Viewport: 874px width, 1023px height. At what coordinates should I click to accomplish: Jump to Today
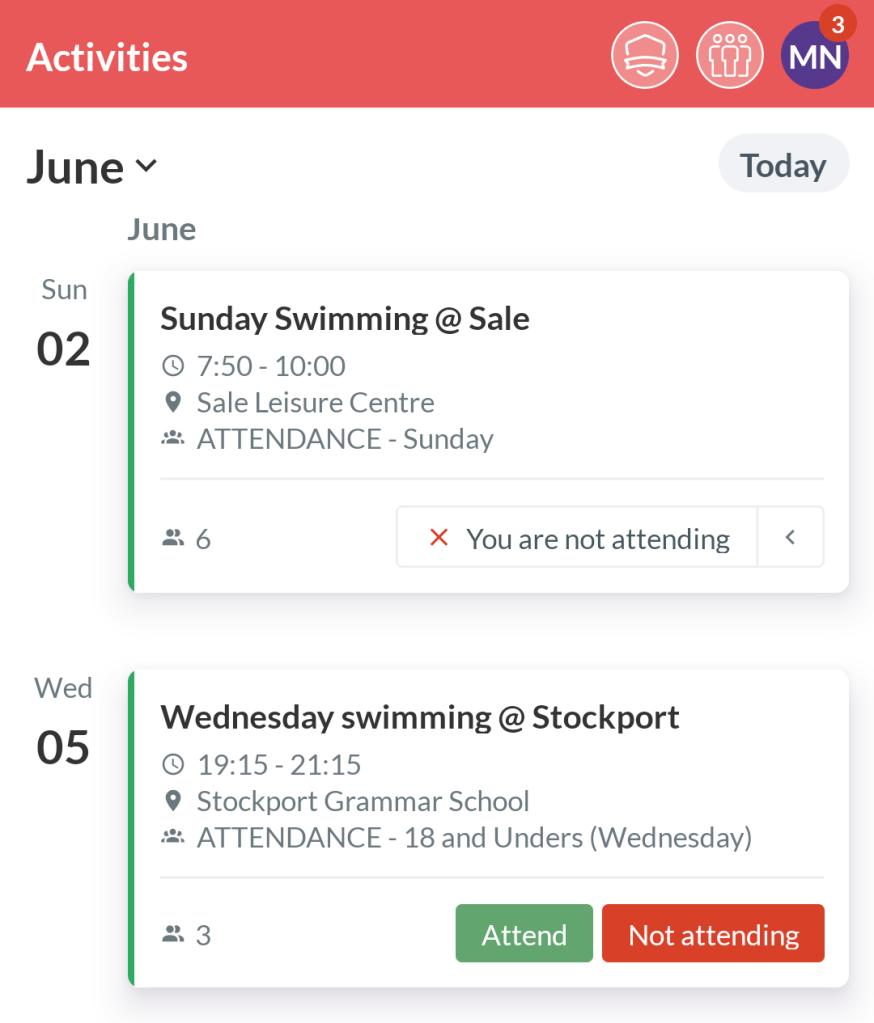click(783, 165)
